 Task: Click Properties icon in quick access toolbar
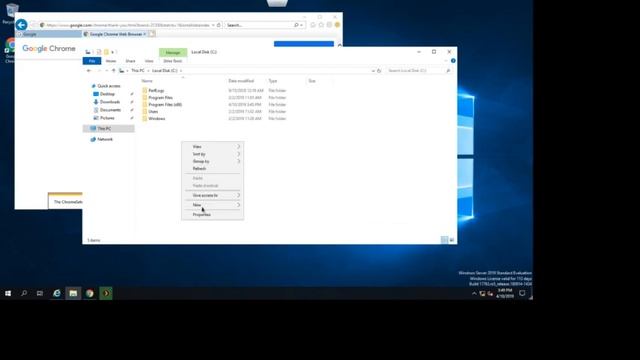[x=99, y=52]
